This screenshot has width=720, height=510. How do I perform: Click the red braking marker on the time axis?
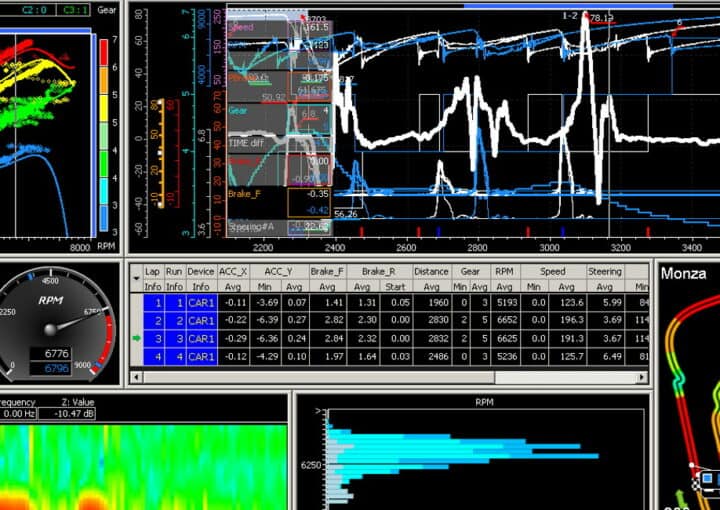pos(361,231)
